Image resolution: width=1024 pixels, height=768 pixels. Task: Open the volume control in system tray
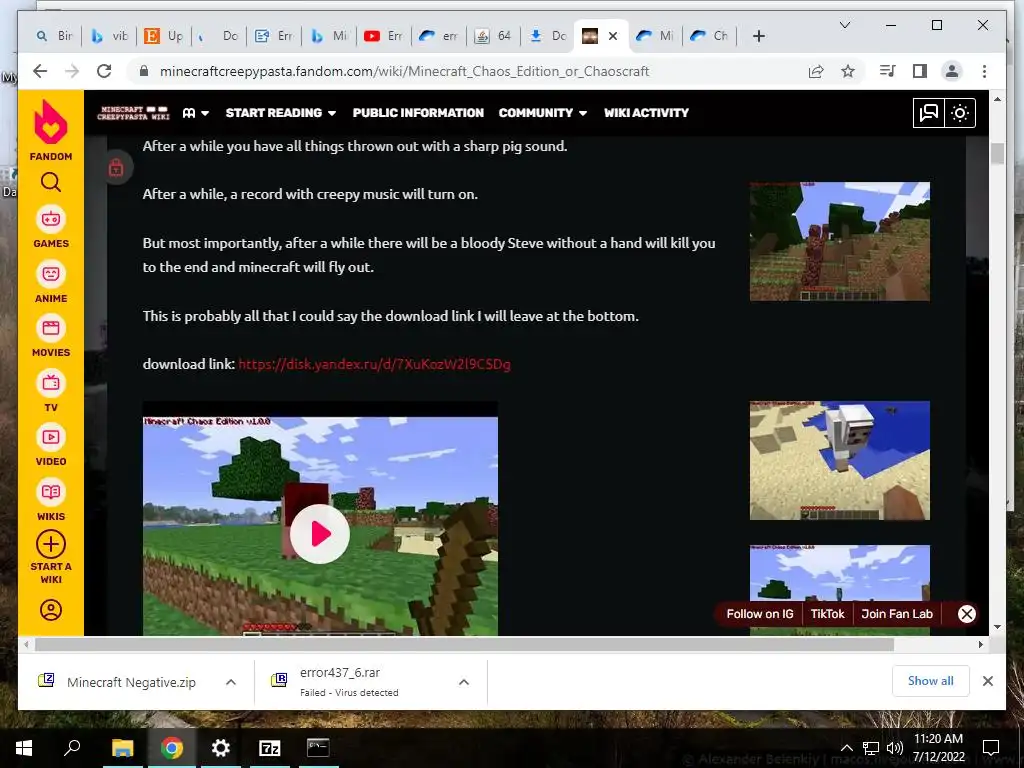[x=895, y=748]
